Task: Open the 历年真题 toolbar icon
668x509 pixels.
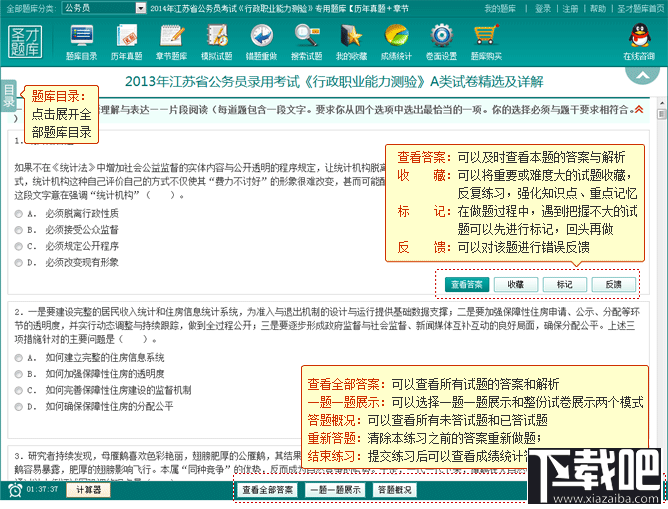Action: point(127,42)
